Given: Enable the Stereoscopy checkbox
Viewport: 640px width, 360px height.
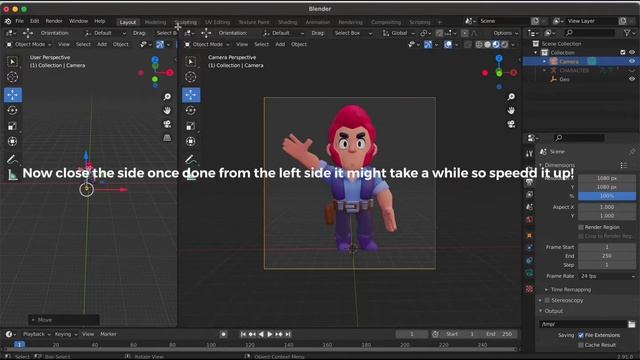Looking at the screenshot, I should [x=547, y=300].
